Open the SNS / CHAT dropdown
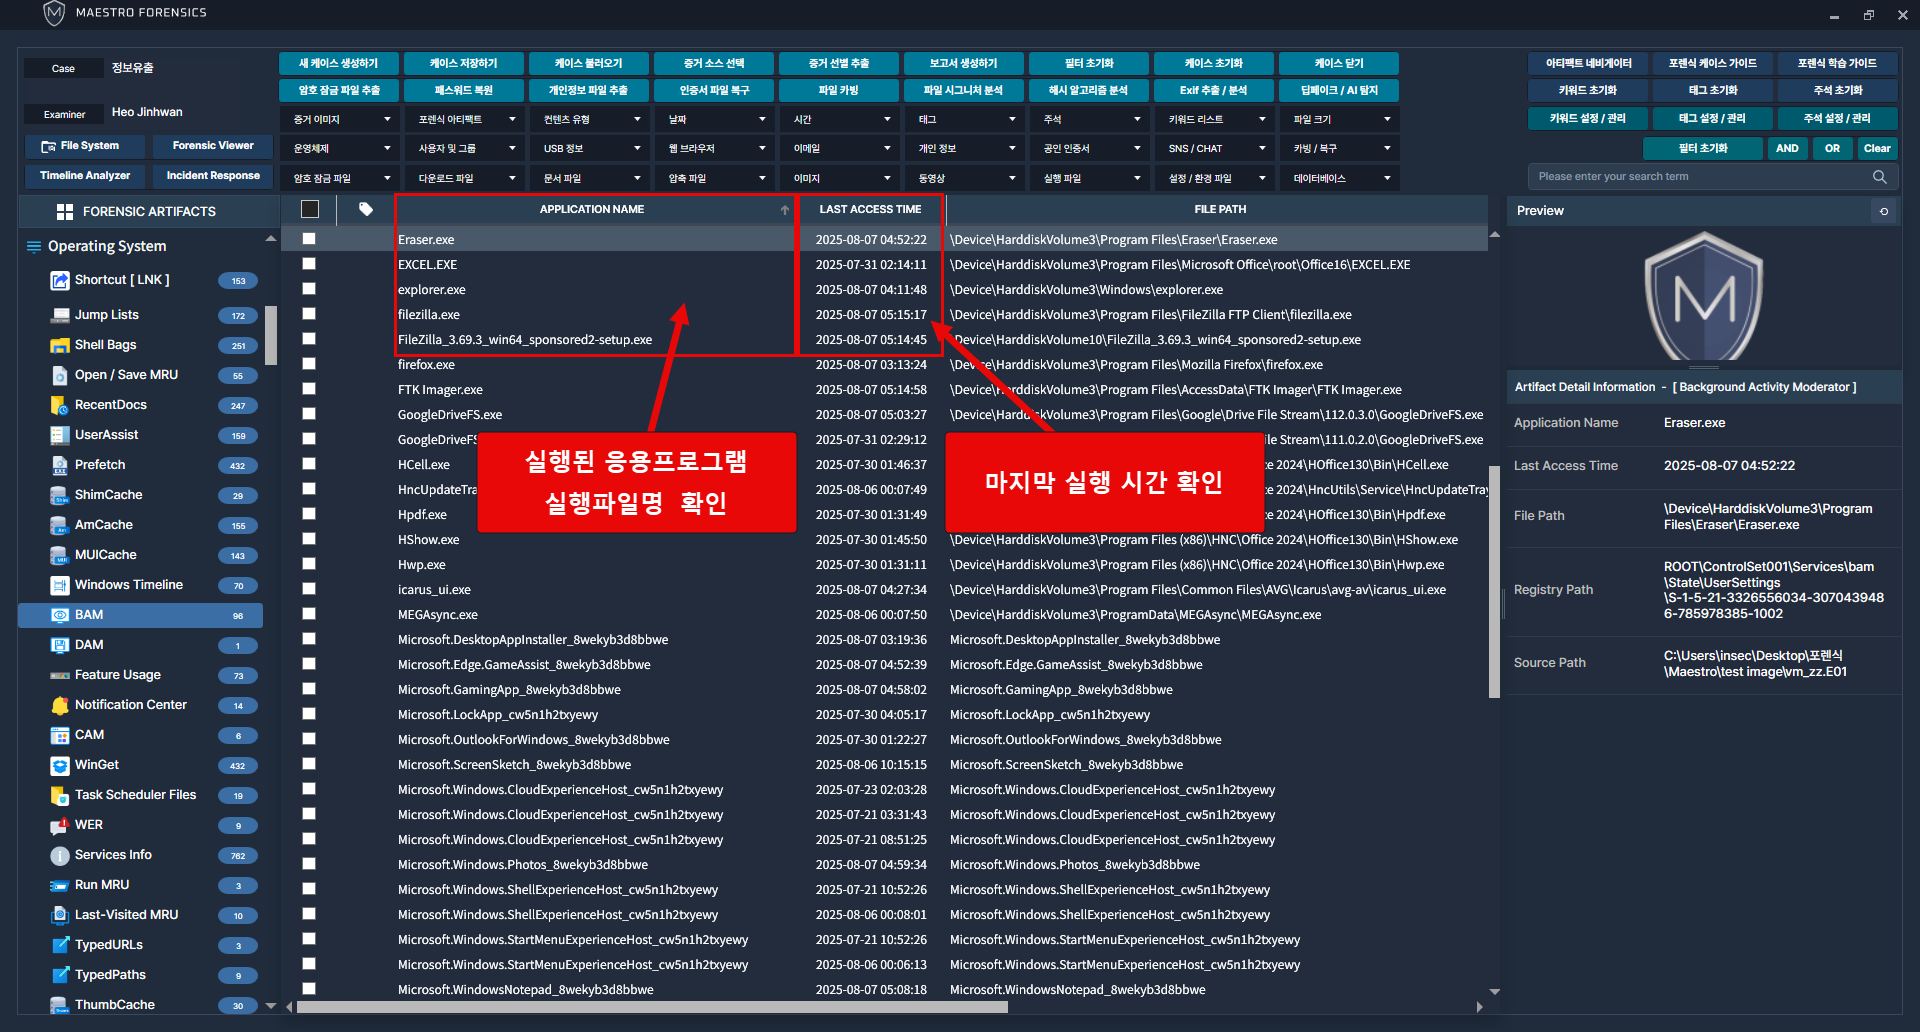This screenshot has width=1920, height=1032. 1214,149
